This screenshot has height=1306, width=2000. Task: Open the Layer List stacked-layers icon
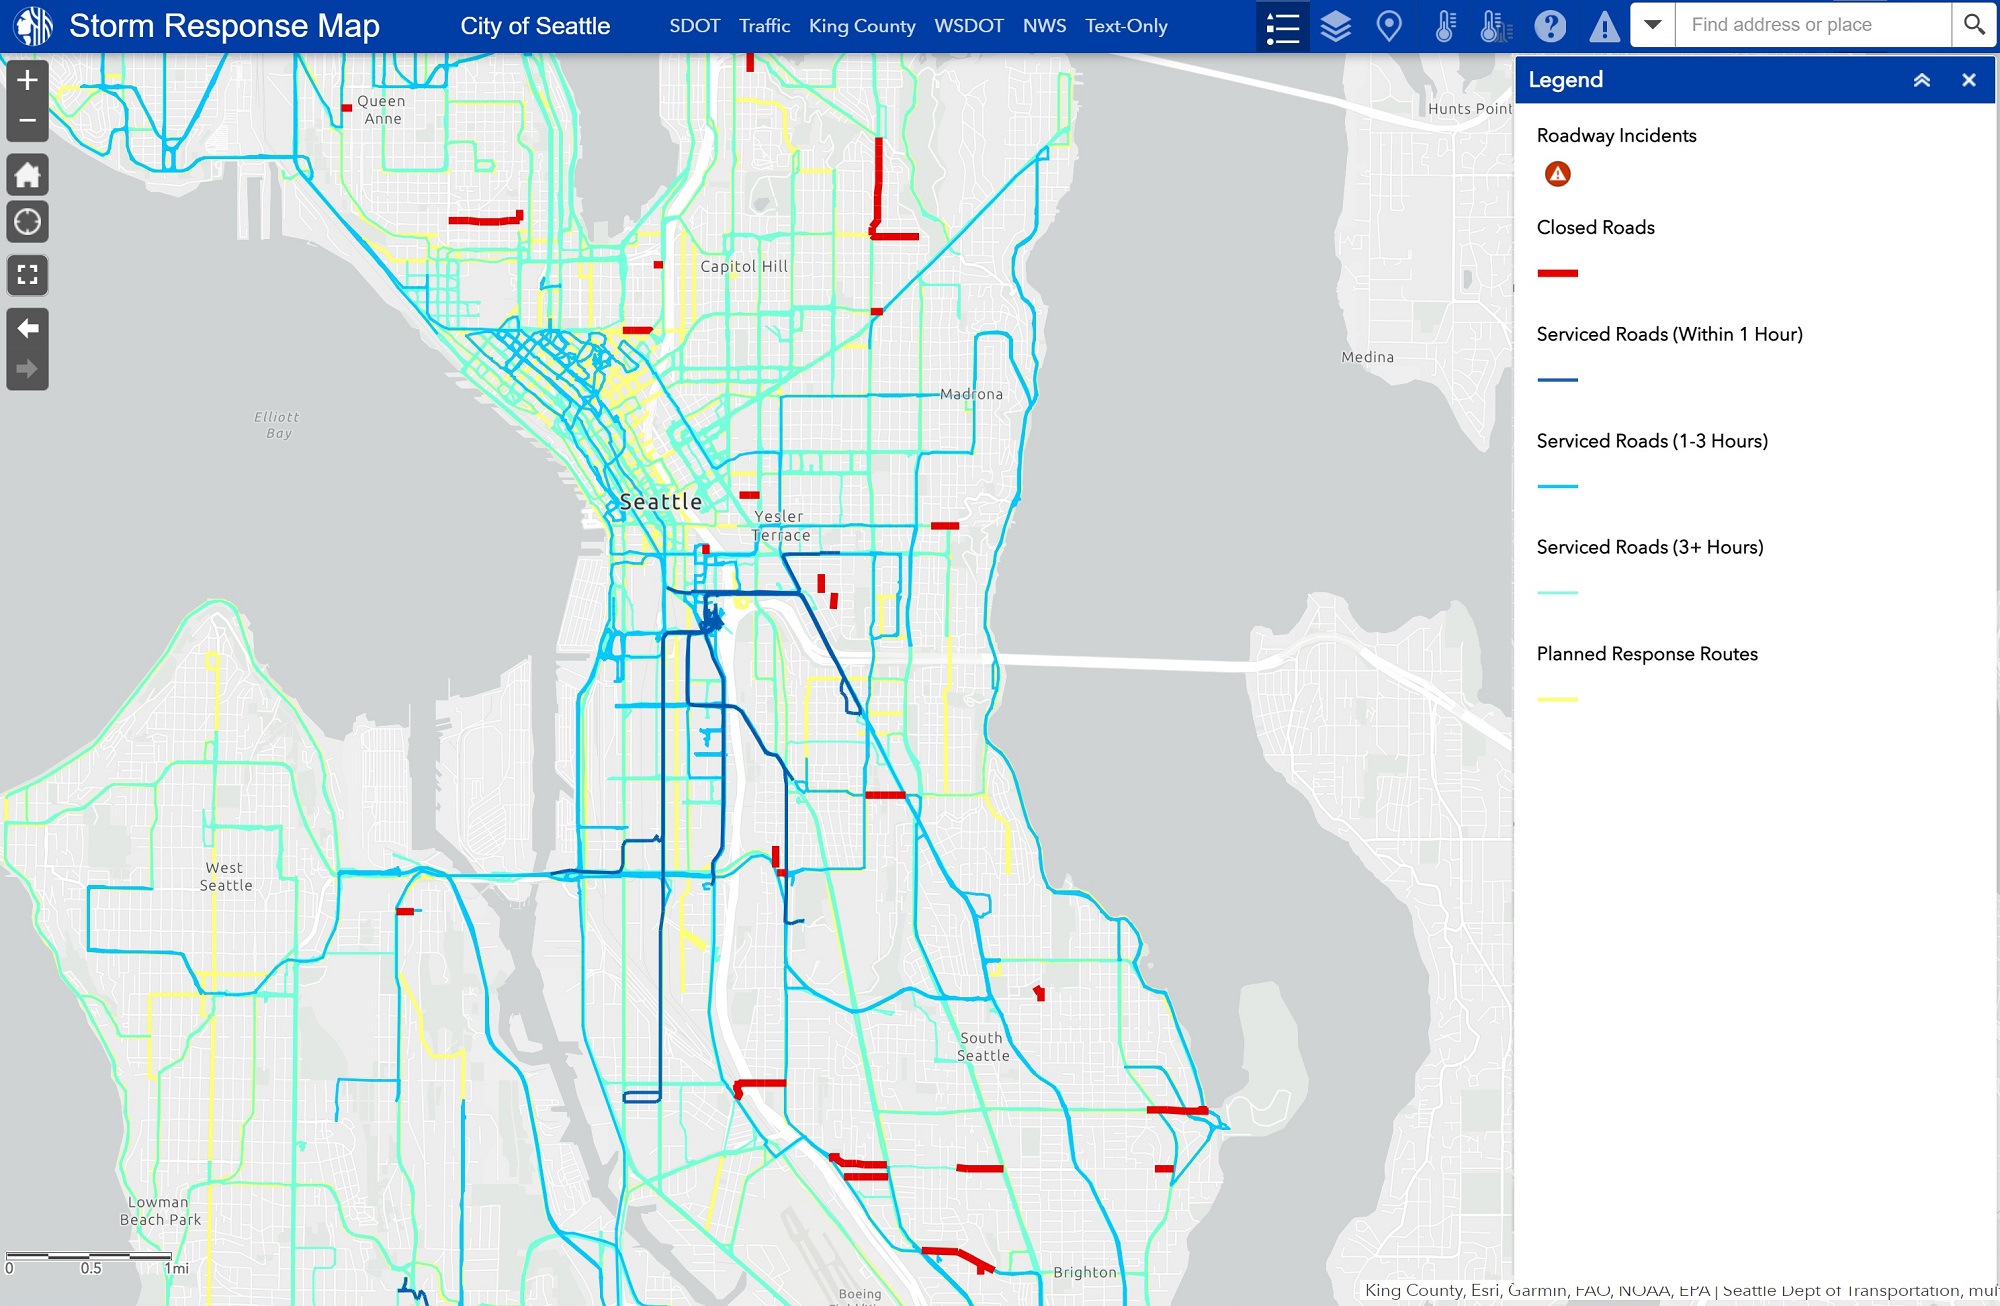1336,26
